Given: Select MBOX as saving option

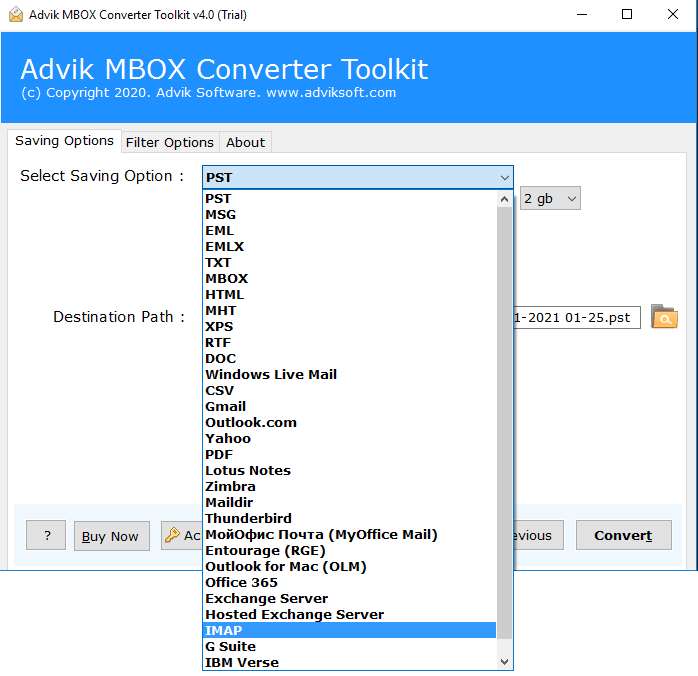Looking at the screenshot, I should (x=349, y=279).
